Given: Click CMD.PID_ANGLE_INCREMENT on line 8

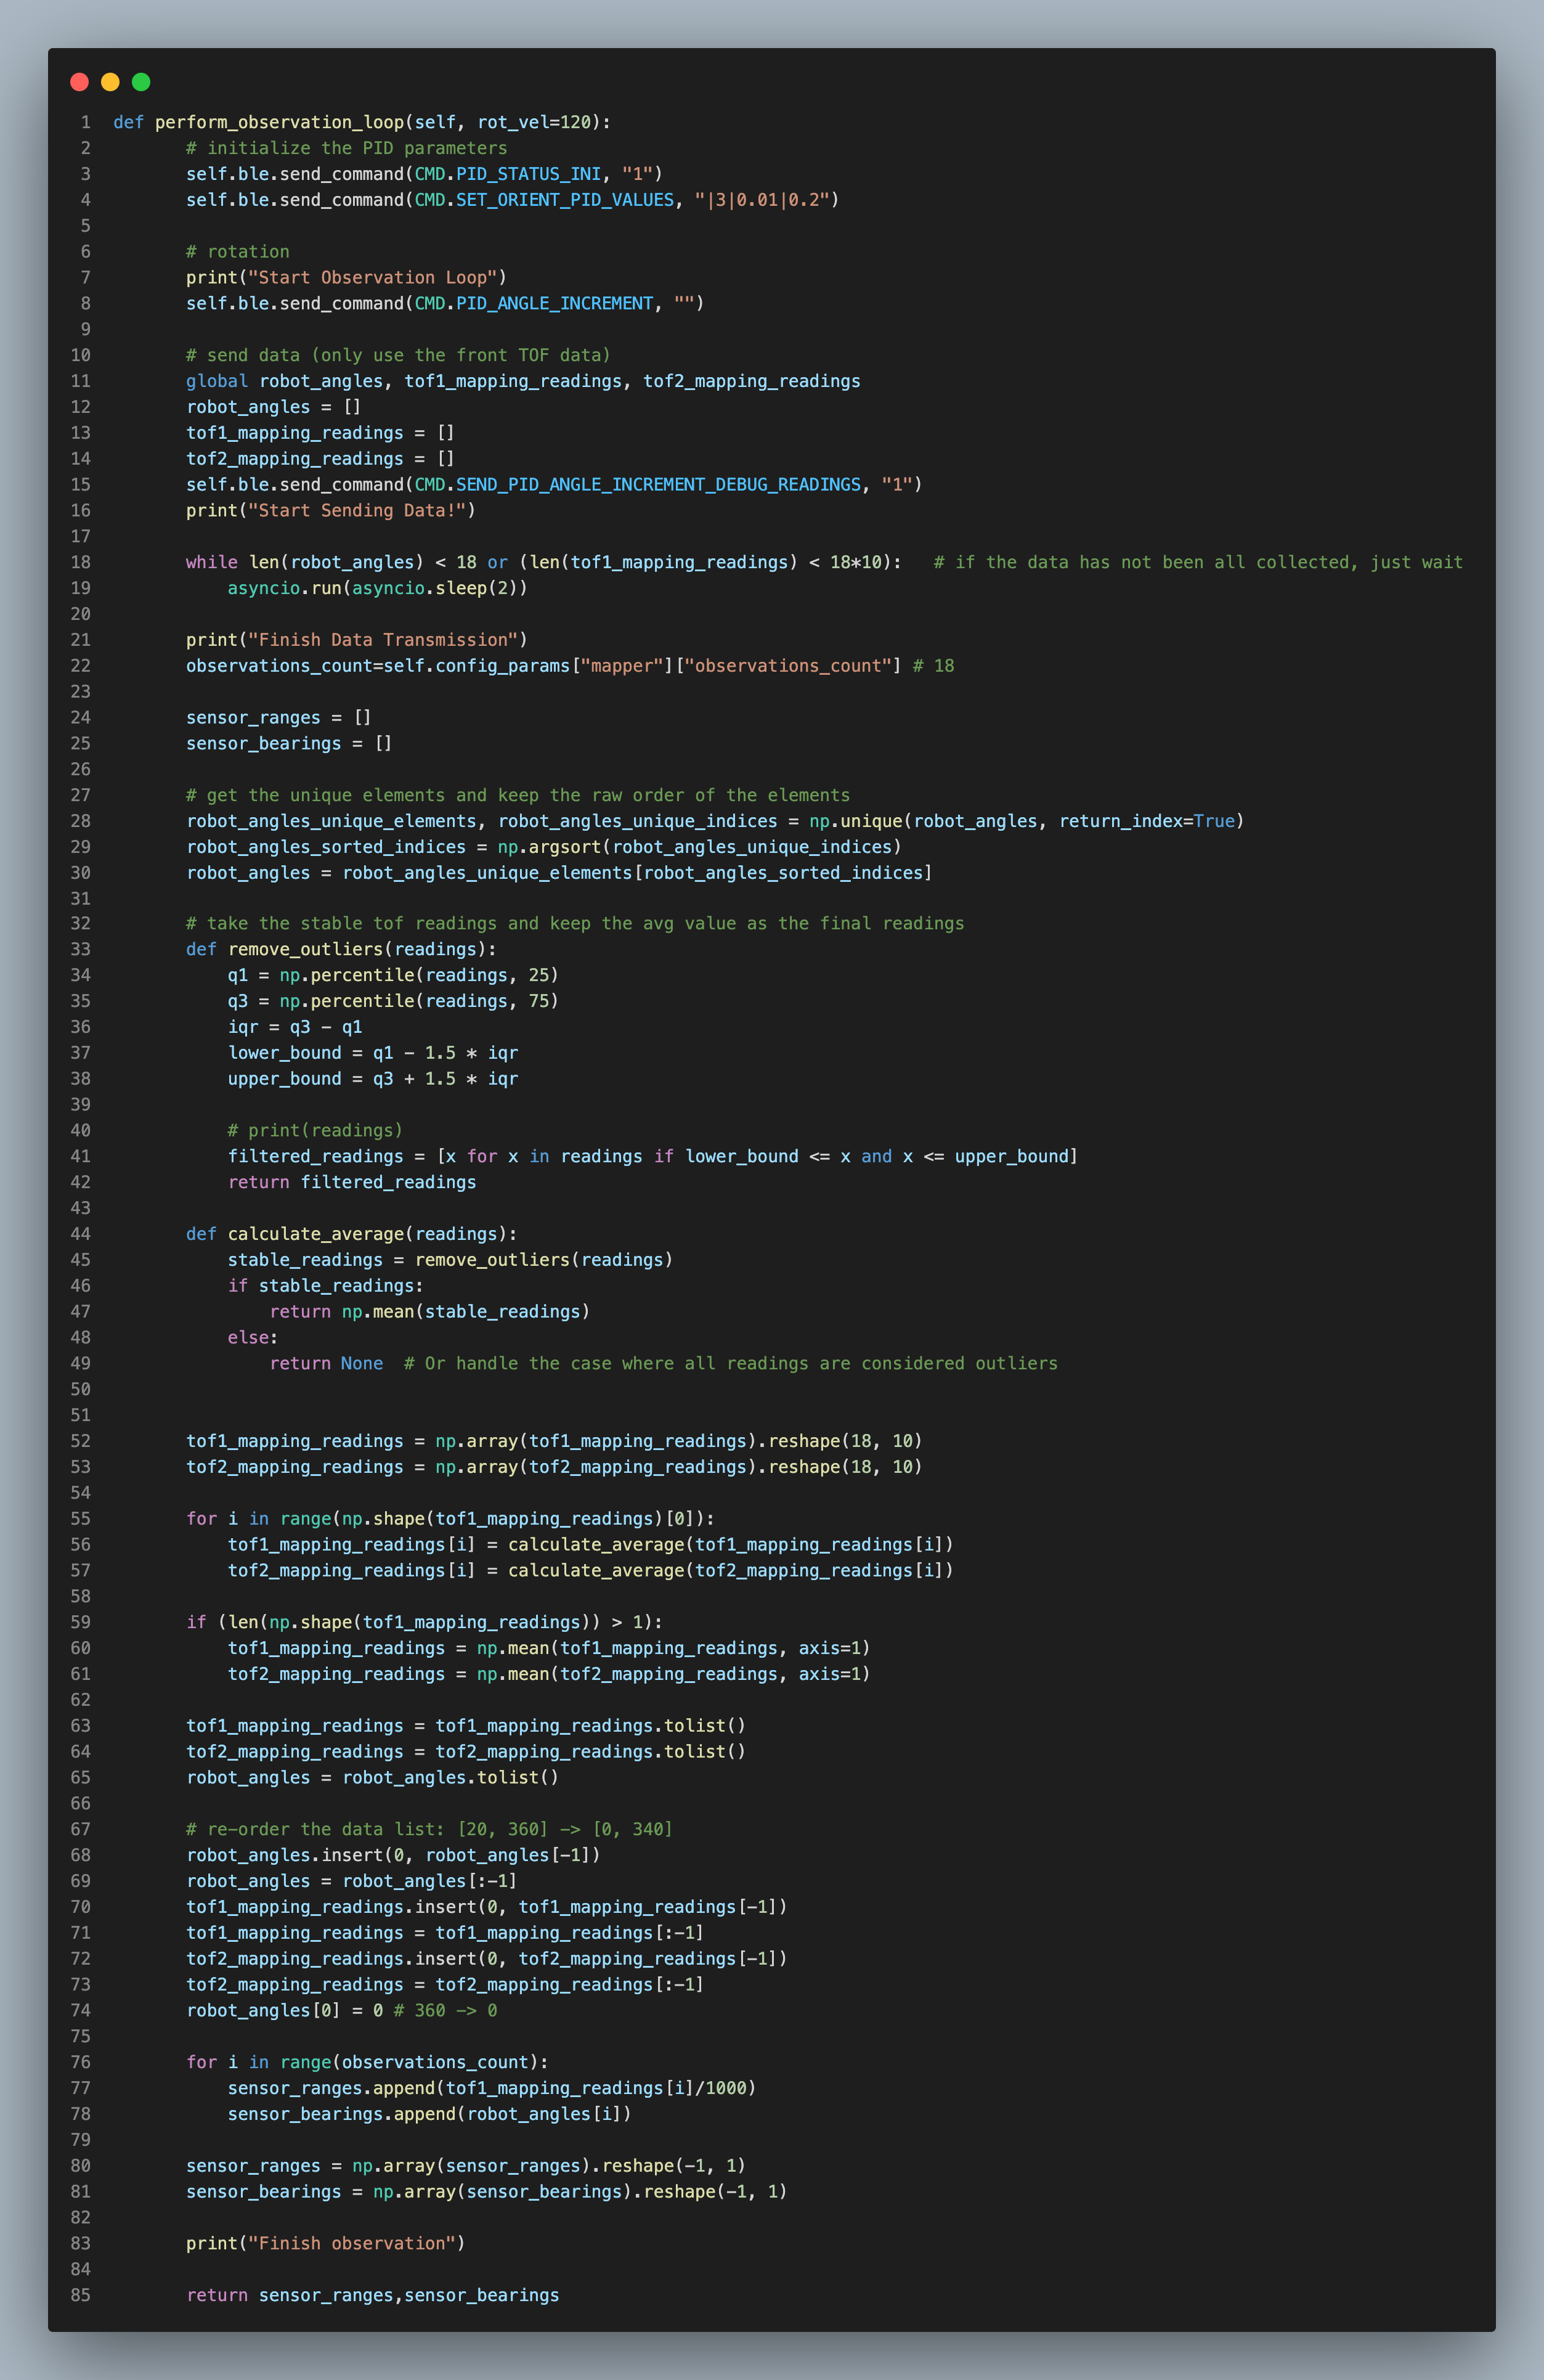Looking at the screenshot, I should 534,303.
